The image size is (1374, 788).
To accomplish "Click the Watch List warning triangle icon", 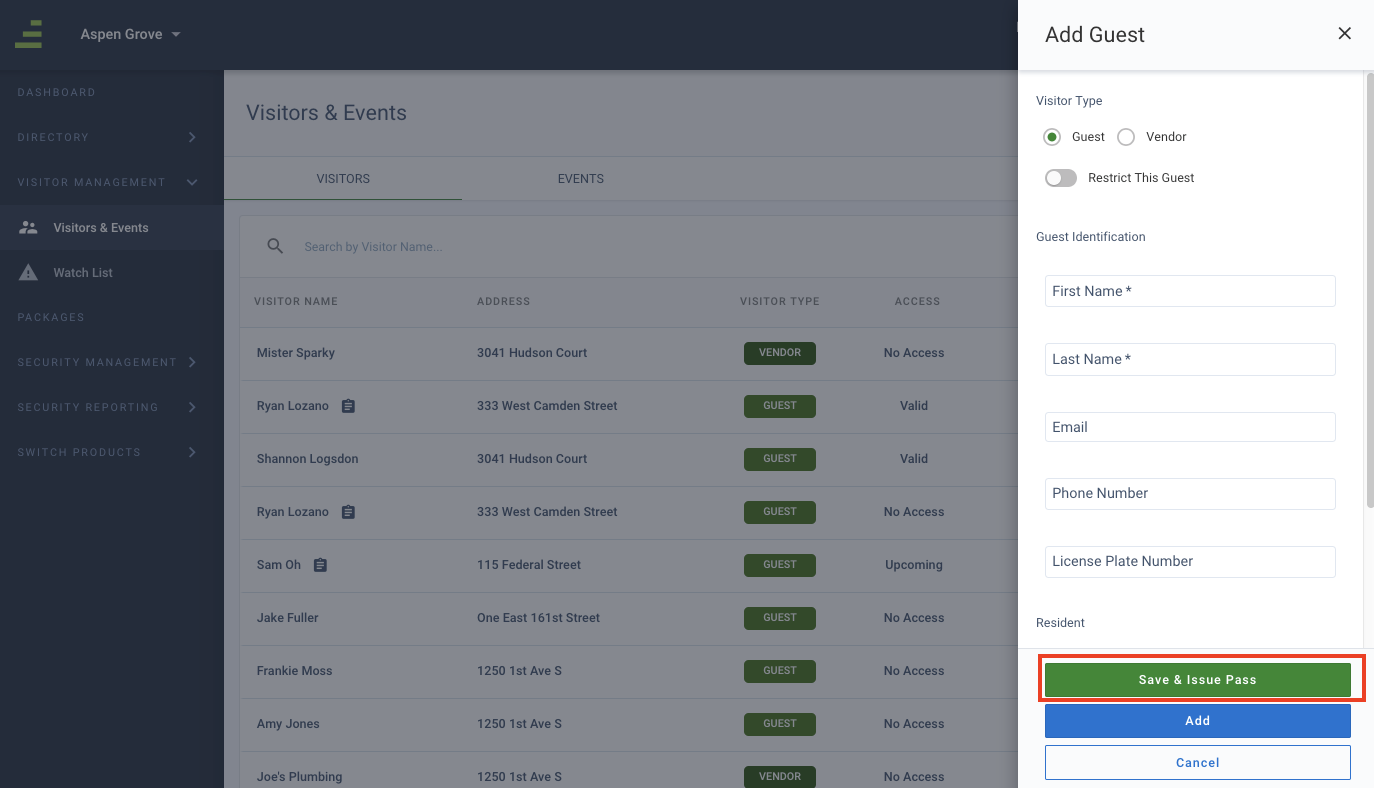I will (28, 273).
